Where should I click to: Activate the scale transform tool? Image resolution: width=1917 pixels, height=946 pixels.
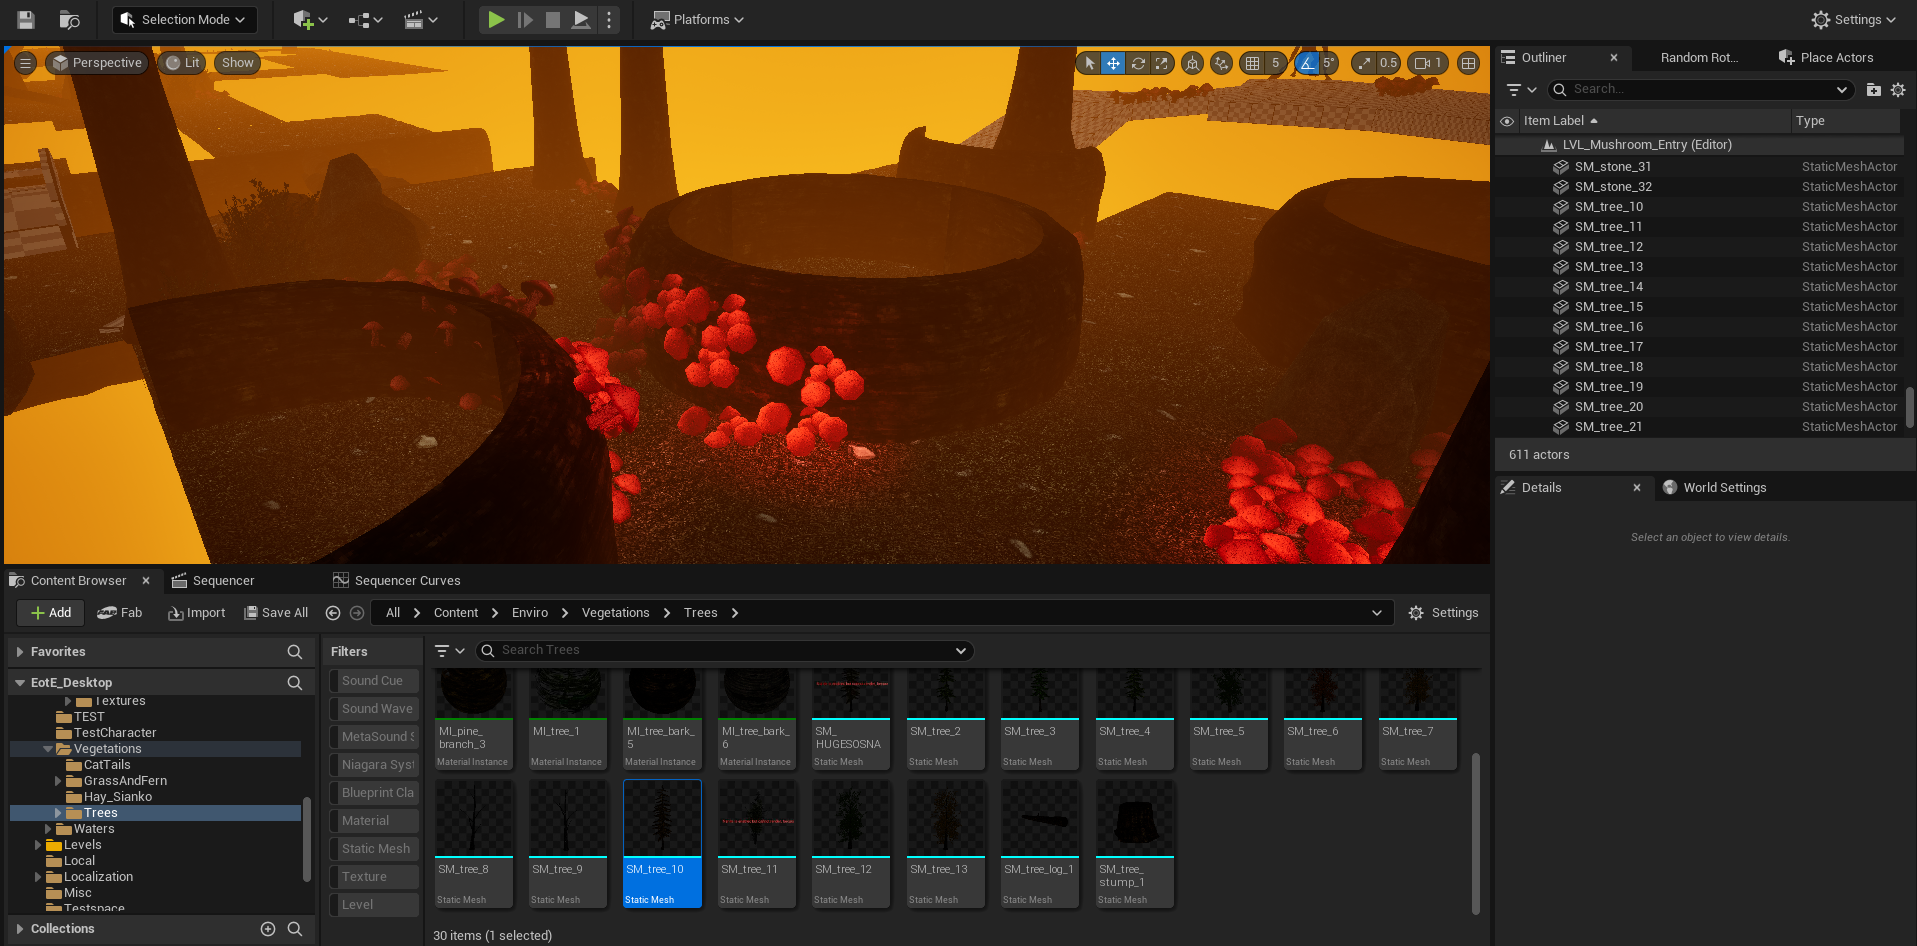1161,63
